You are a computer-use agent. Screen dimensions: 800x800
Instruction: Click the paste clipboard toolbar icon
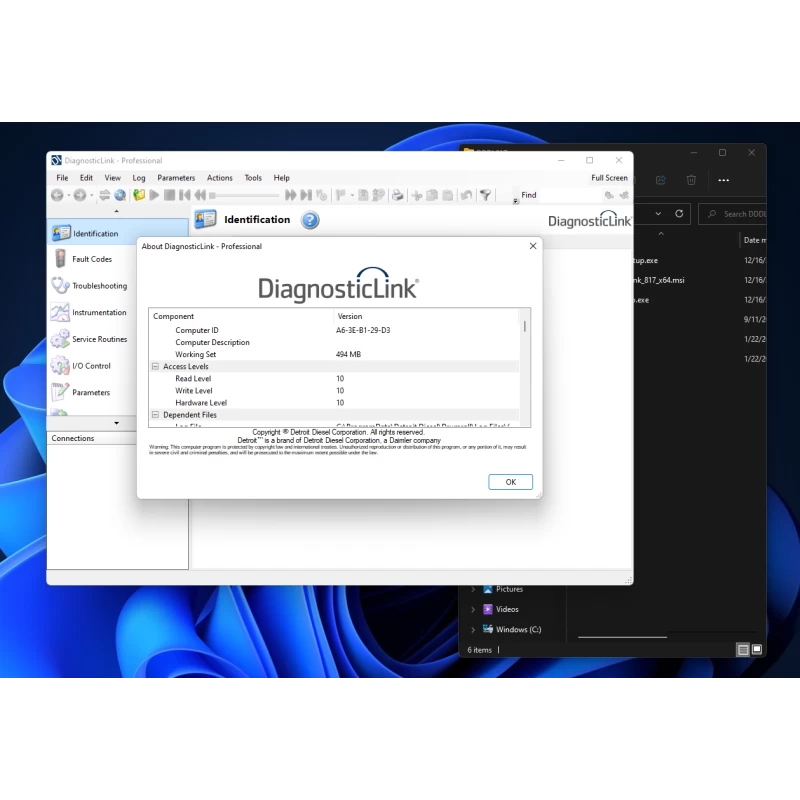point(447,195)
